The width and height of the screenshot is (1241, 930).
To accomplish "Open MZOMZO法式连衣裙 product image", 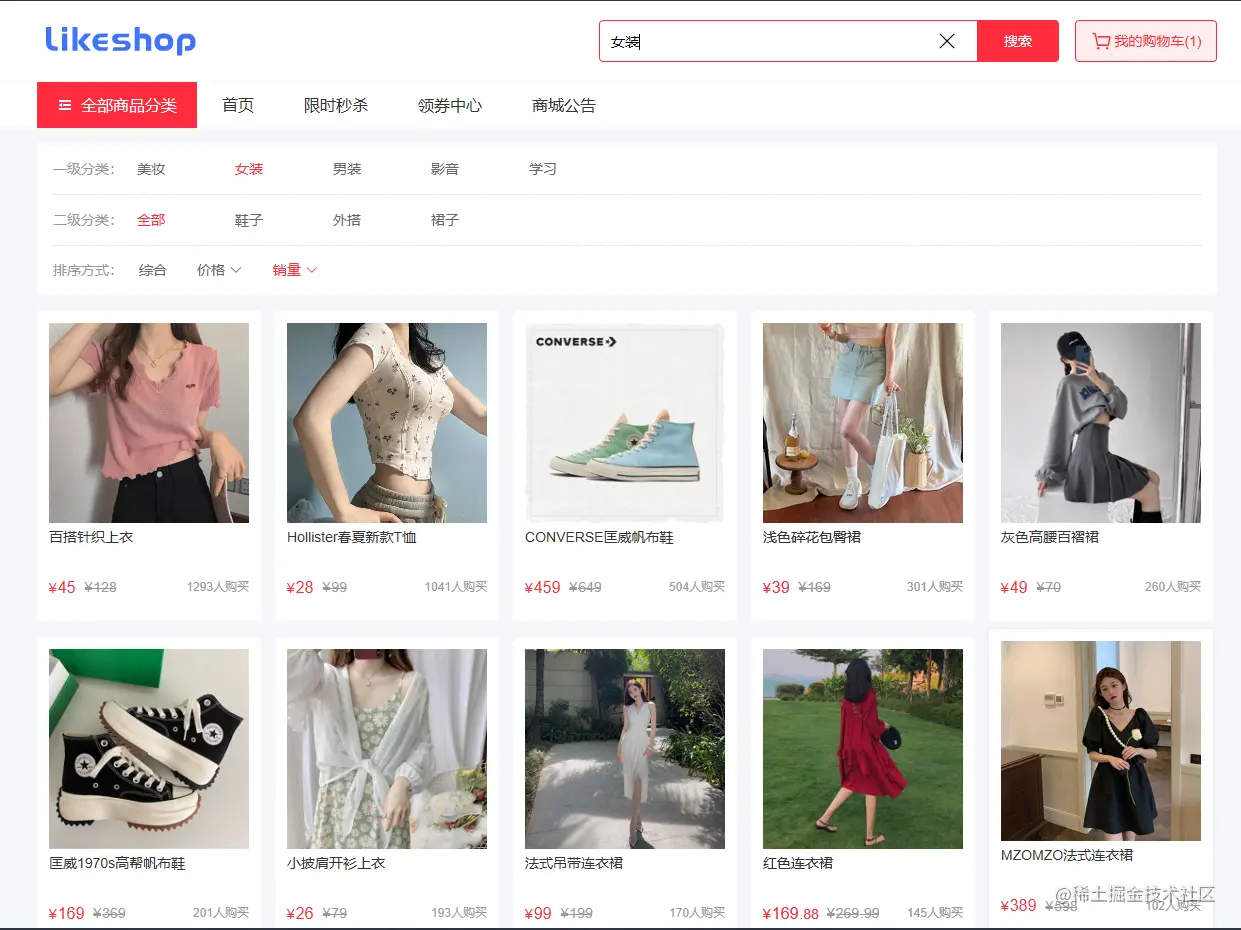I will point(1101,741).
